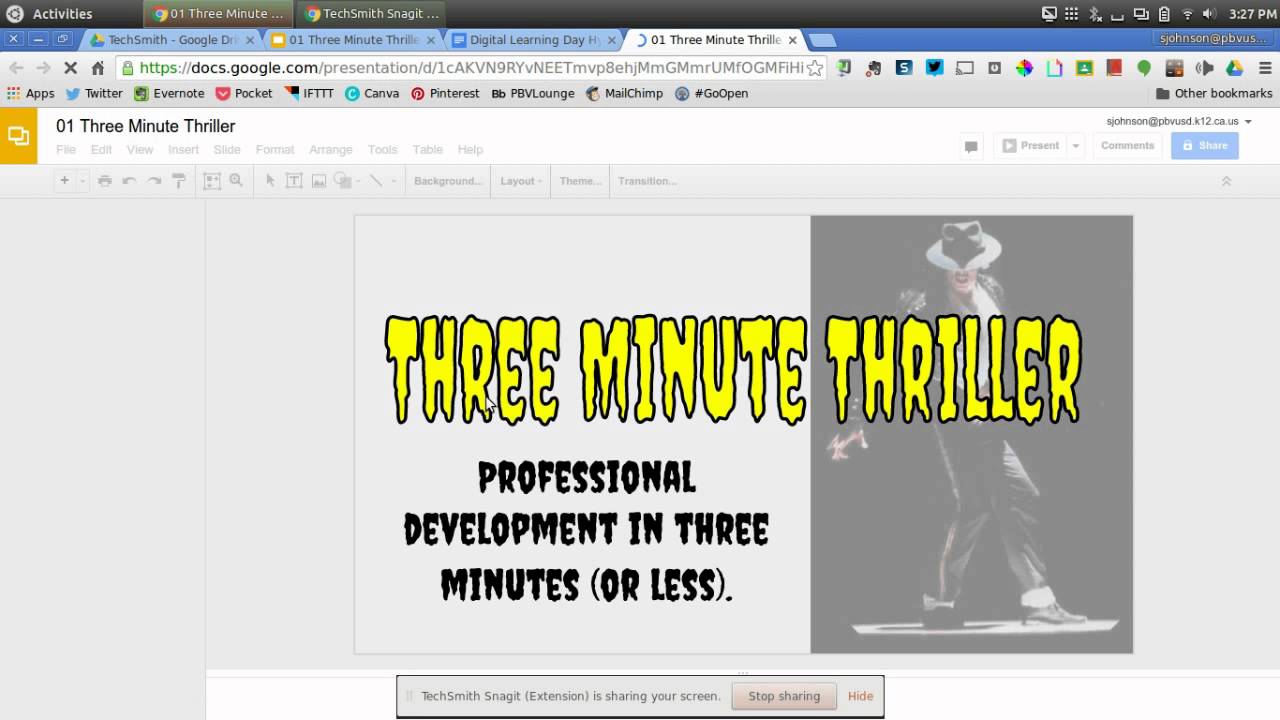Click the Hangouts green extension icon

click(1144, 68)
